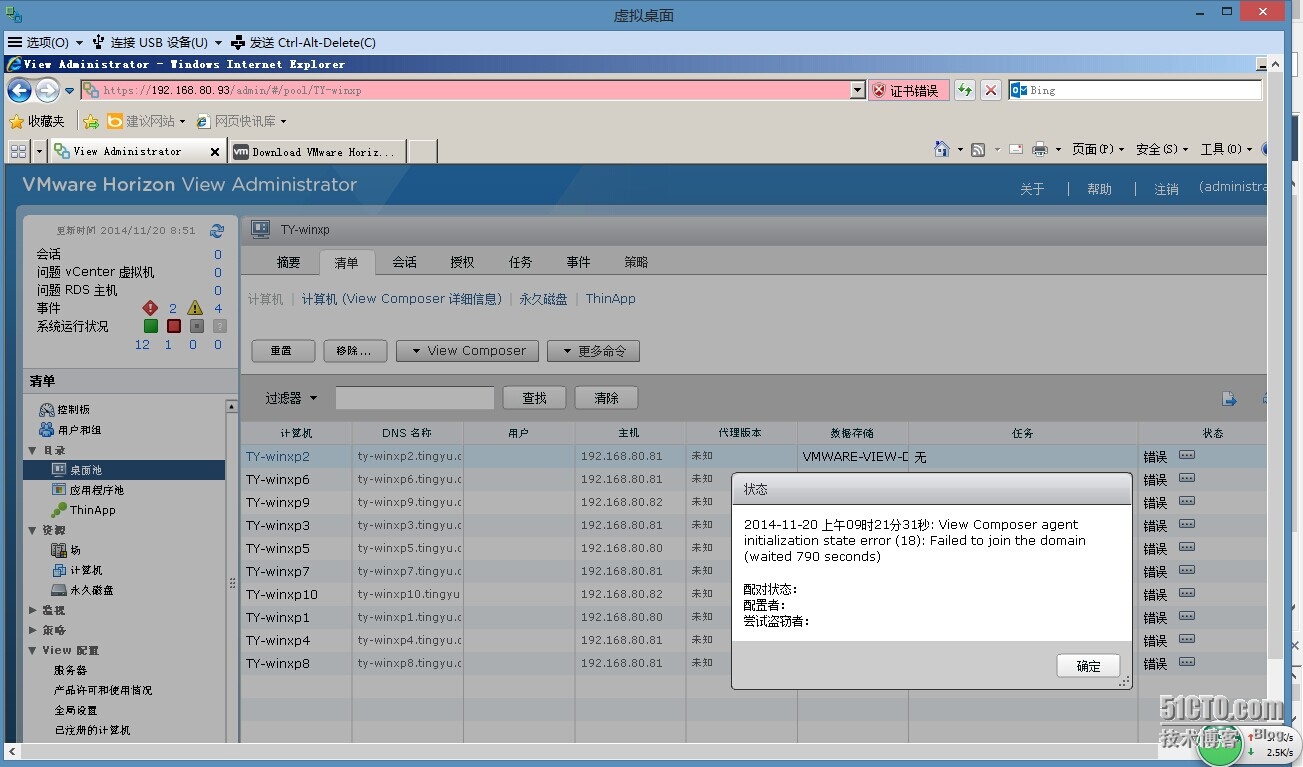Select ThinApp in the sidebar tree
Screen dimensions: 1303x767
tap(84, 510)
